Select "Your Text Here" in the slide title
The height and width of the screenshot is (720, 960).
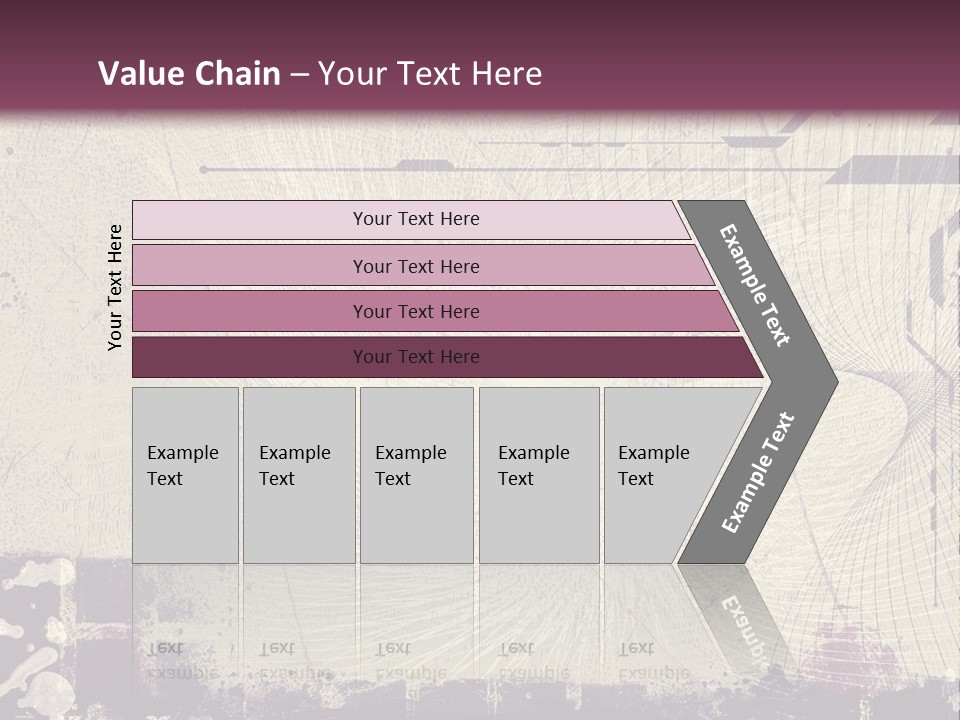click(430, 74)
